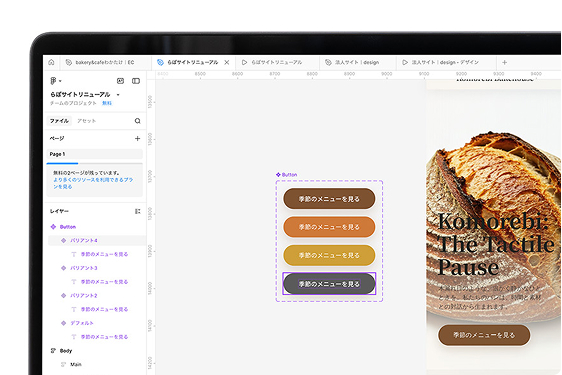Select text layer under デフォルト
562x375 pixels.
[x=104, y=337]
